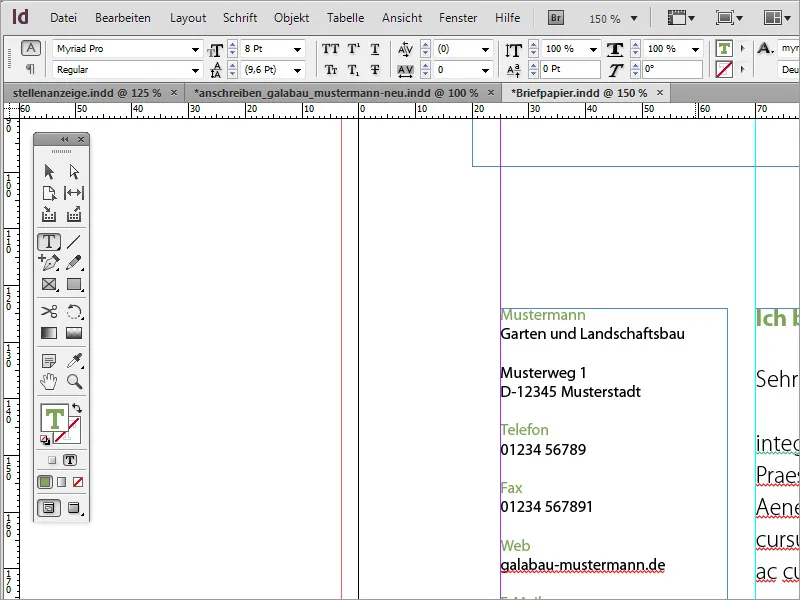Open the Datei menu
Image resolution: width=800 pixels, height=600 pixels.
tap(63, 18)
